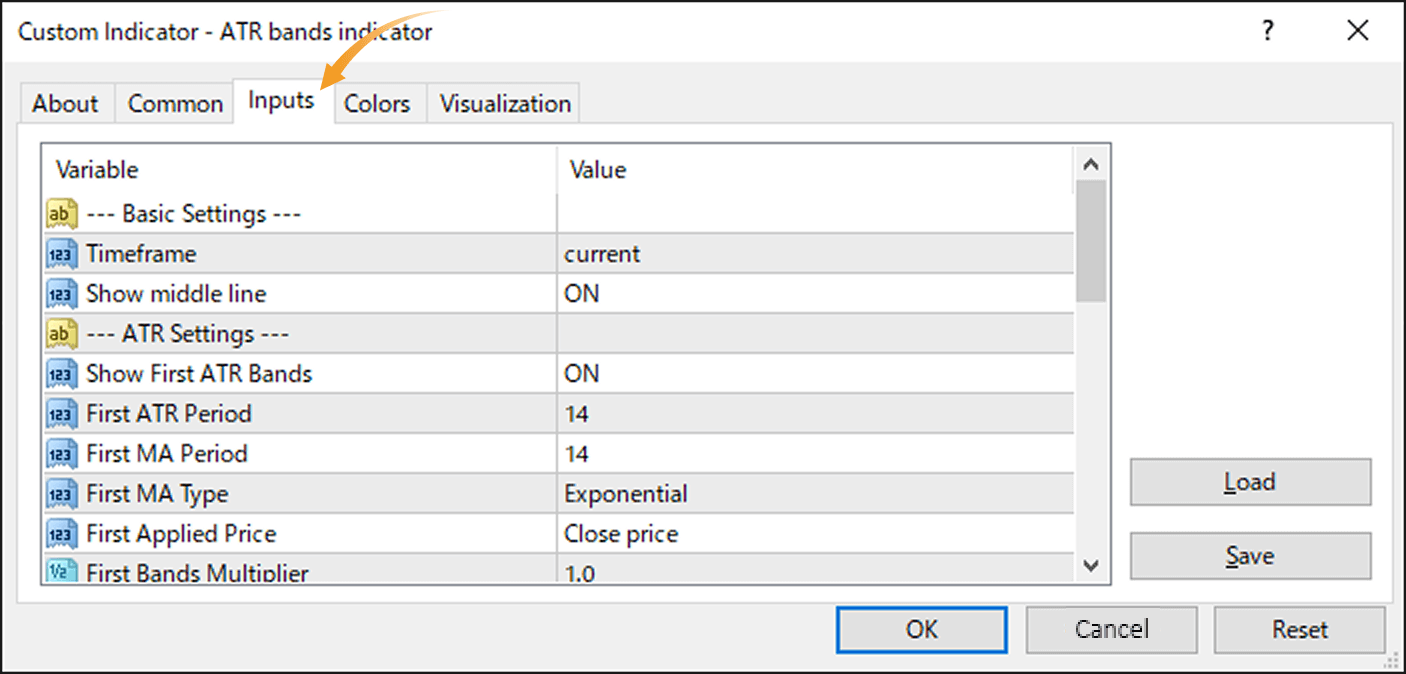1406x674 pixels.
Task: Click the ab icon beside Basic Settings
Action: pyautogui.click(x=61, y=213)
